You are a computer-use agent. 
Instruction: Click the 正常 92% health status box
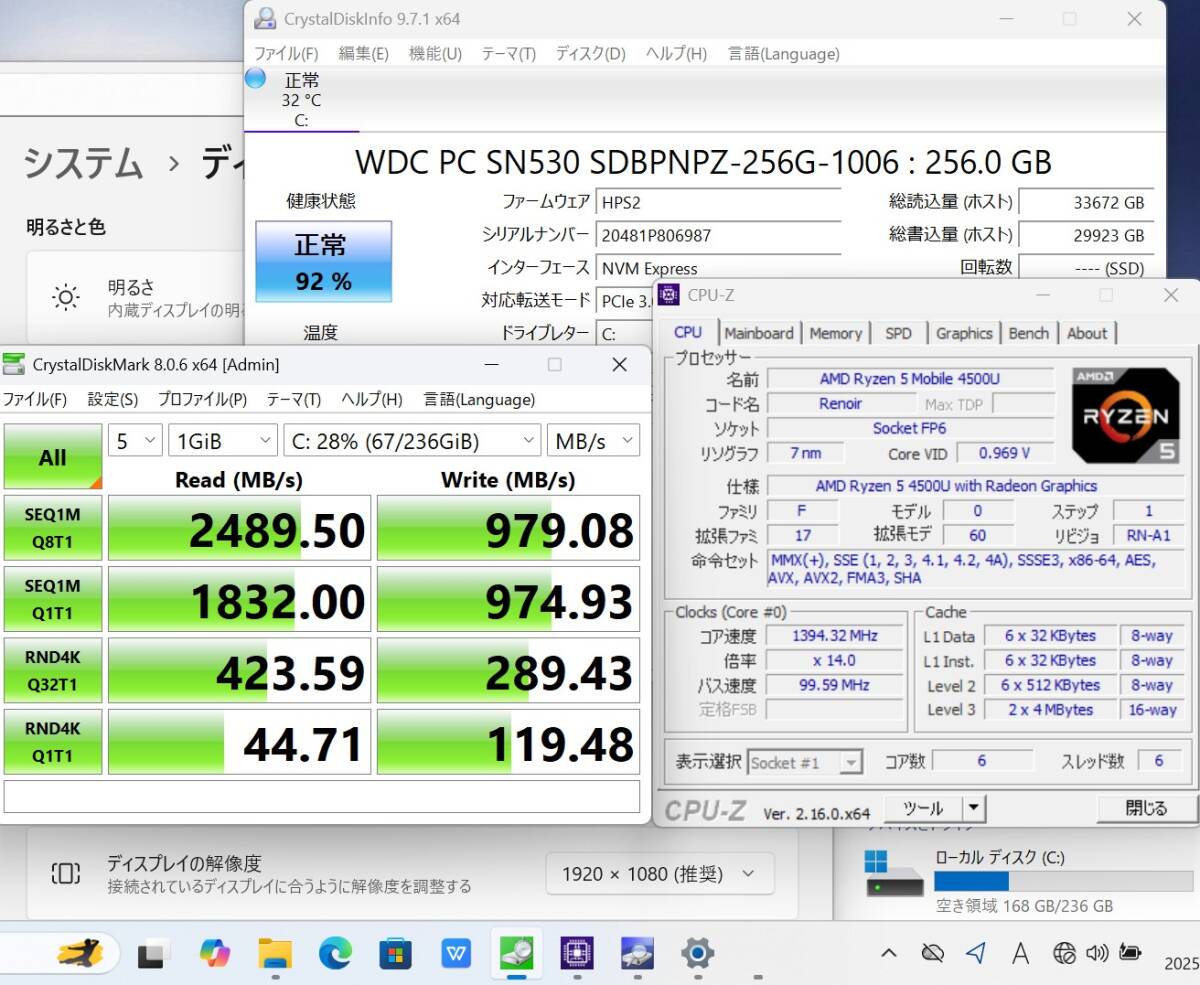coord(323,262)
